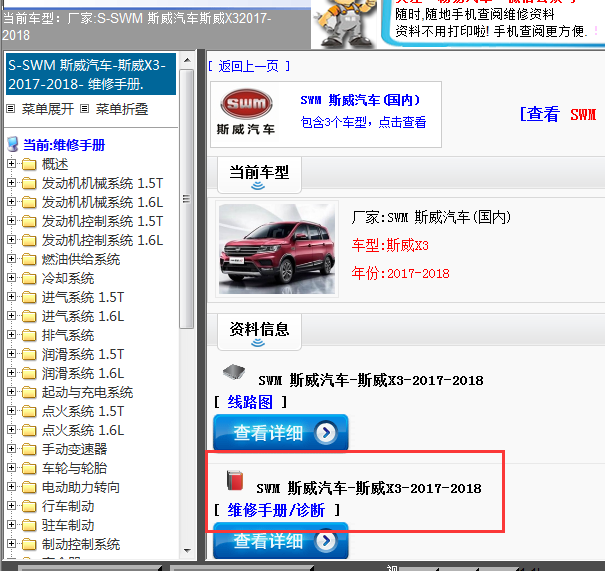Expand 燃油供给系统 tree node
The image size is (605, 571).
pyautogui.click(x=11, y=259)
